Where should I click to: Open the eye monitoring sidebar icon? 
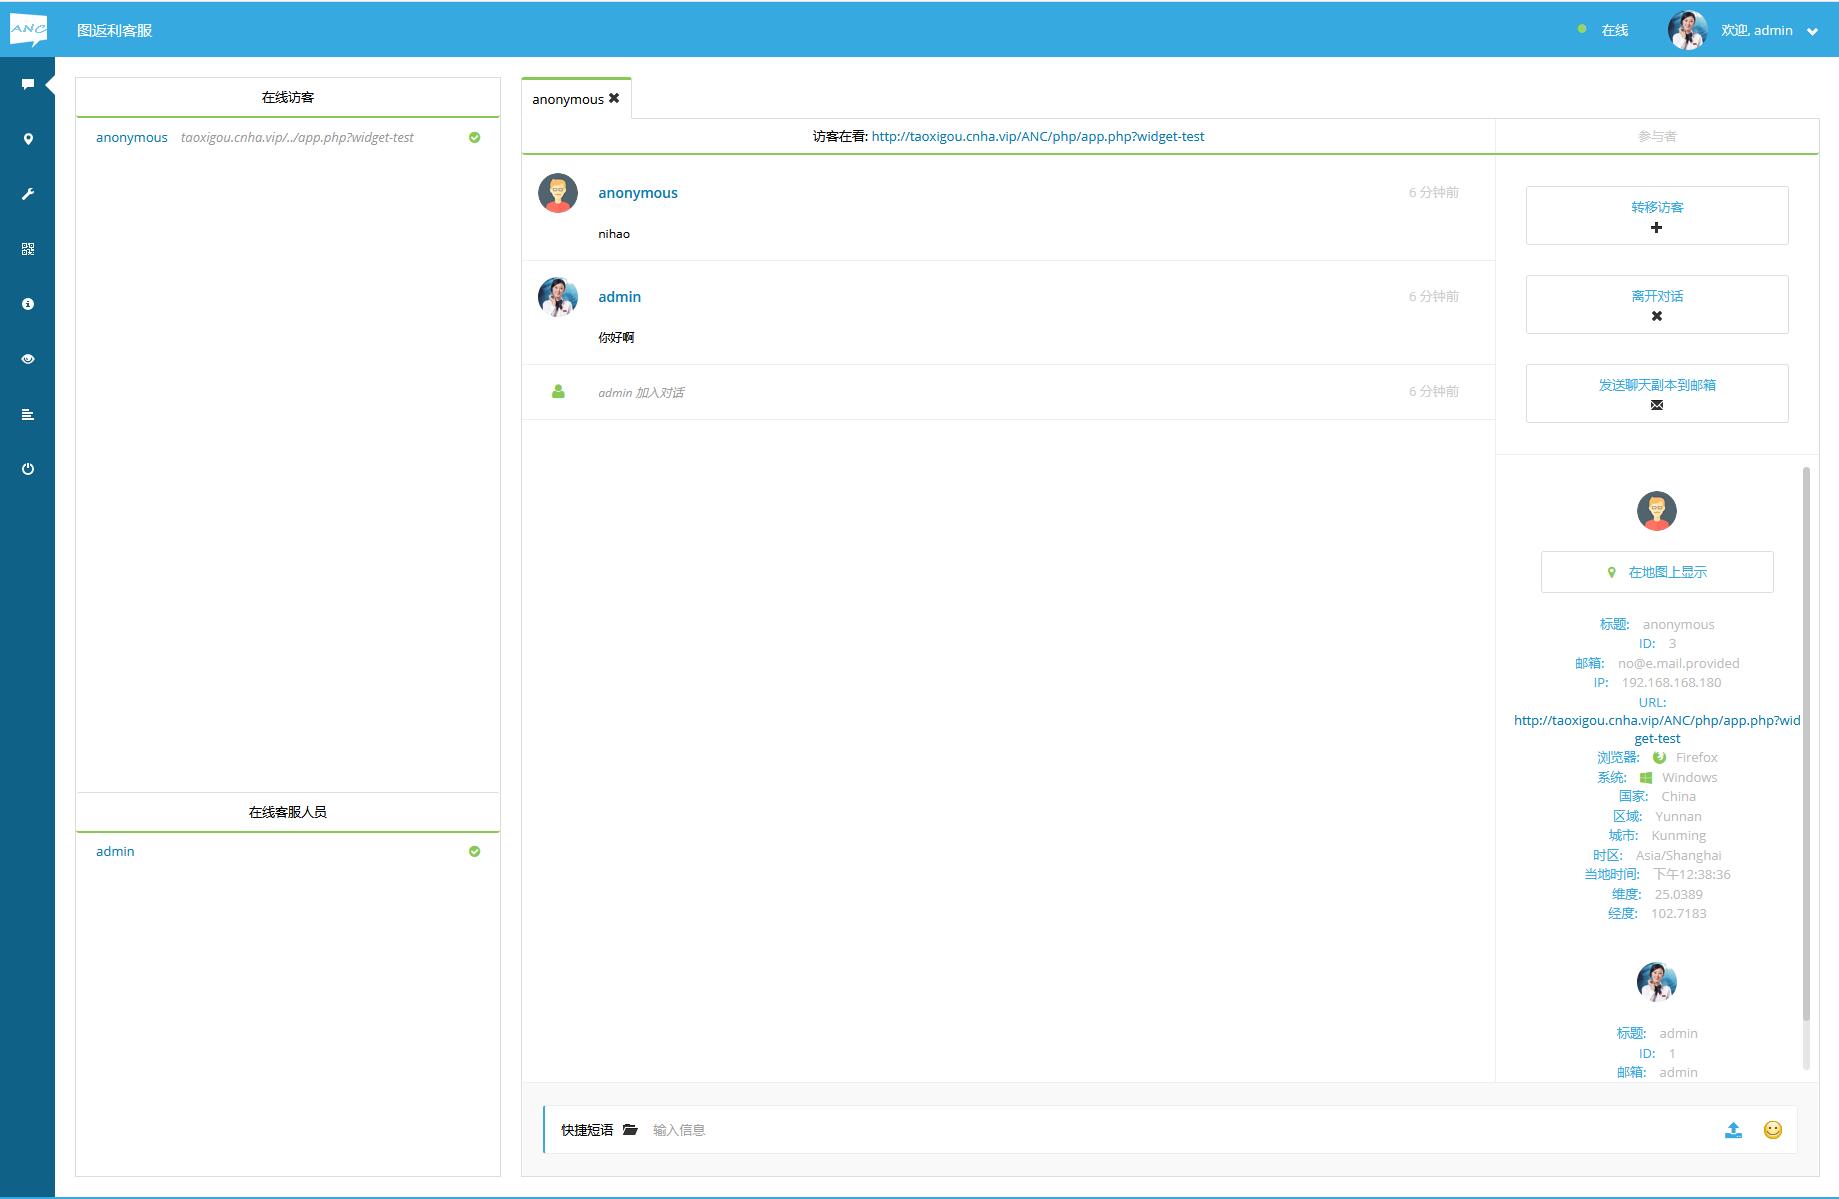point(28,359)
